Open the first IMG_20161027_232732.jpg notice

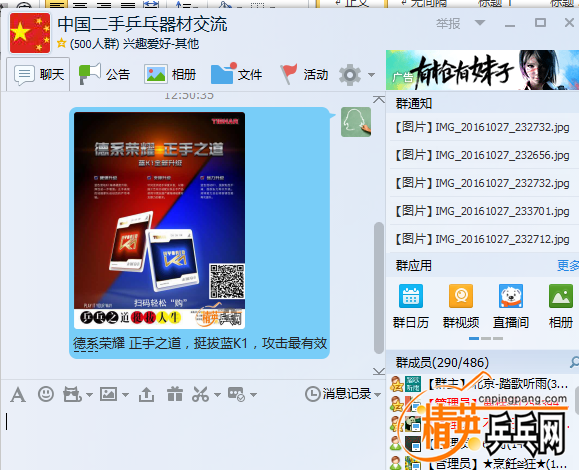(x=482, y=127)
